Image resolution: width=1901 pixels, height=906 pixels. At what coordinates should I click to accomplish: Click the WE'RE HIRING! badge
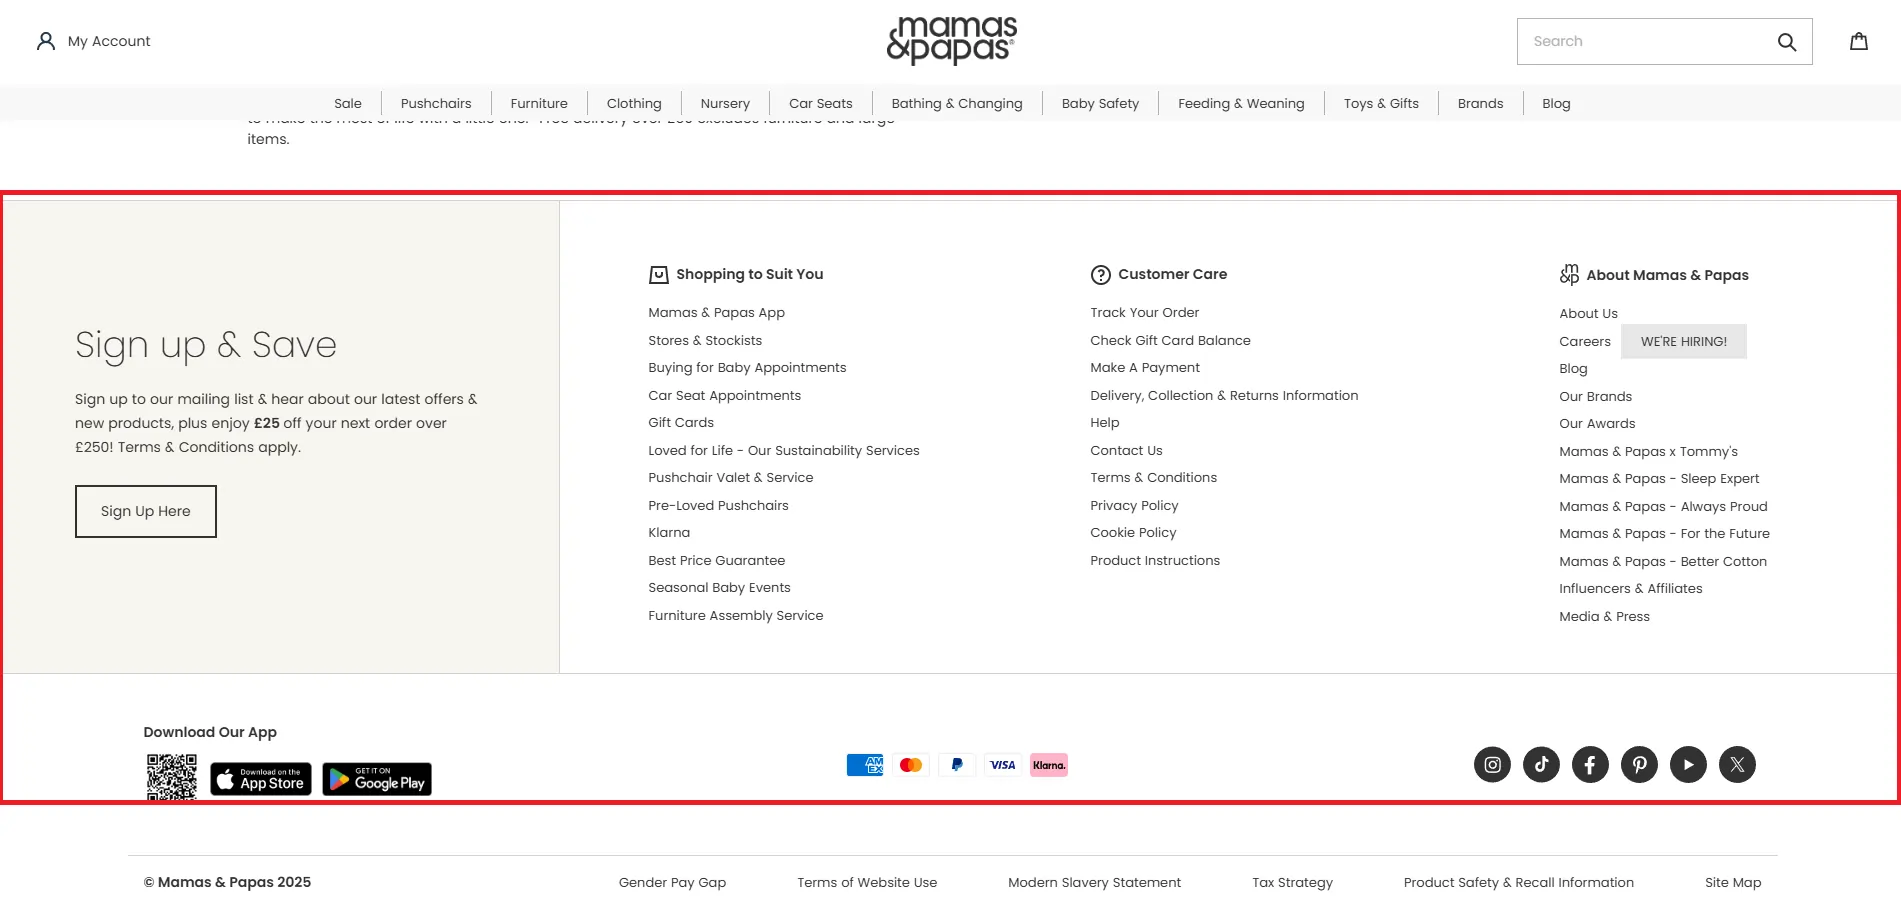pos(1684,342)
